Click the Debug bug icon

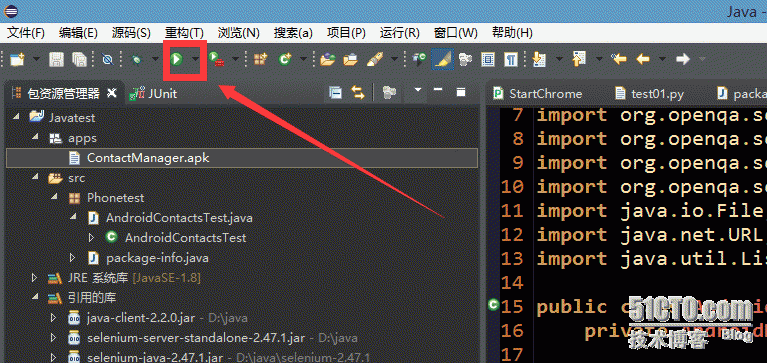(x=137, y=59)
